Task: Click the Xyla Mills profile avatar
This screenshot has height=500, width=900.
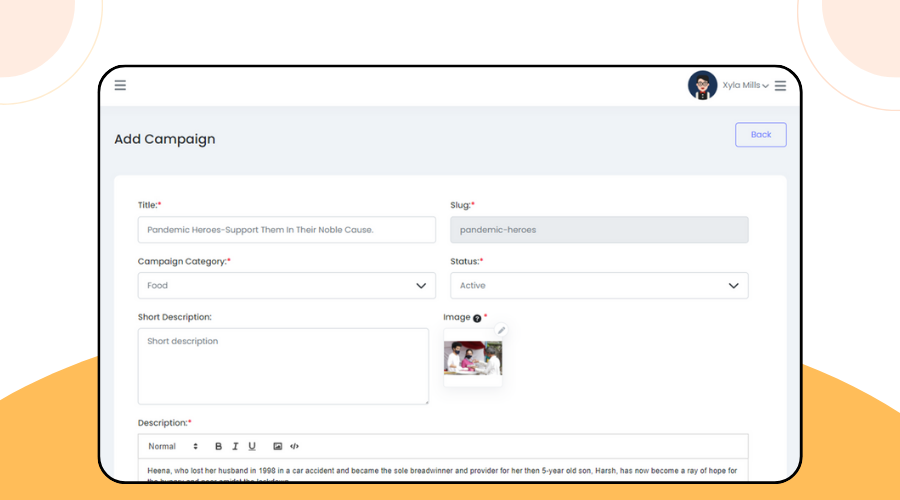Action: click(x=702, y=85)
